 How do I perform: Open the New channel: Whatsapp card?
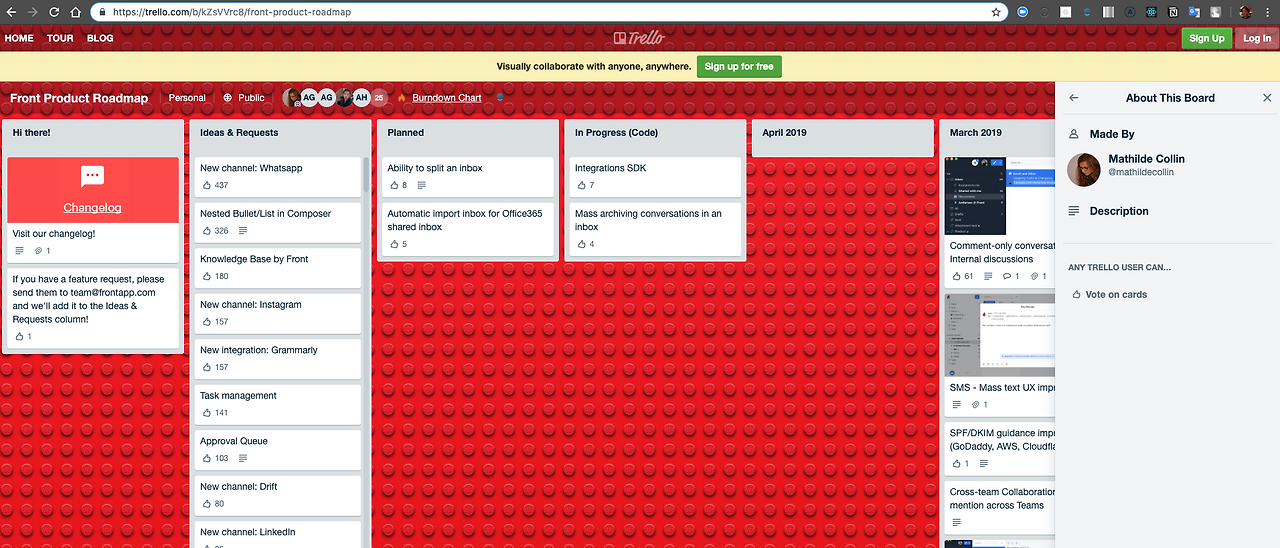pos(277,176)
